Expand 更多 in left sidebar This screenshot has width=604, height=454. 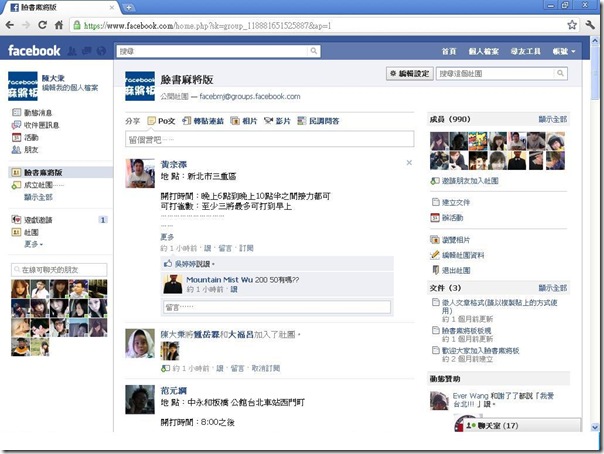tap(34, 244)
